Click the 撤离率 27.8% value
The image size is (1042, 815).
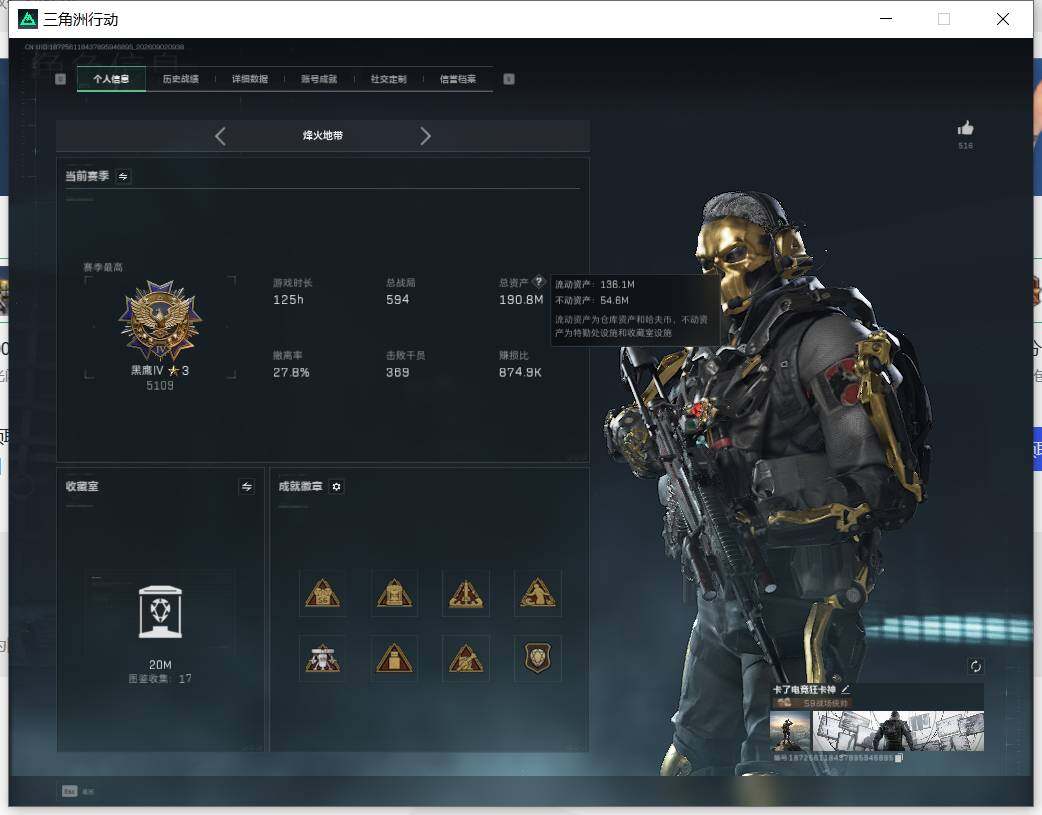coord(291,372)
